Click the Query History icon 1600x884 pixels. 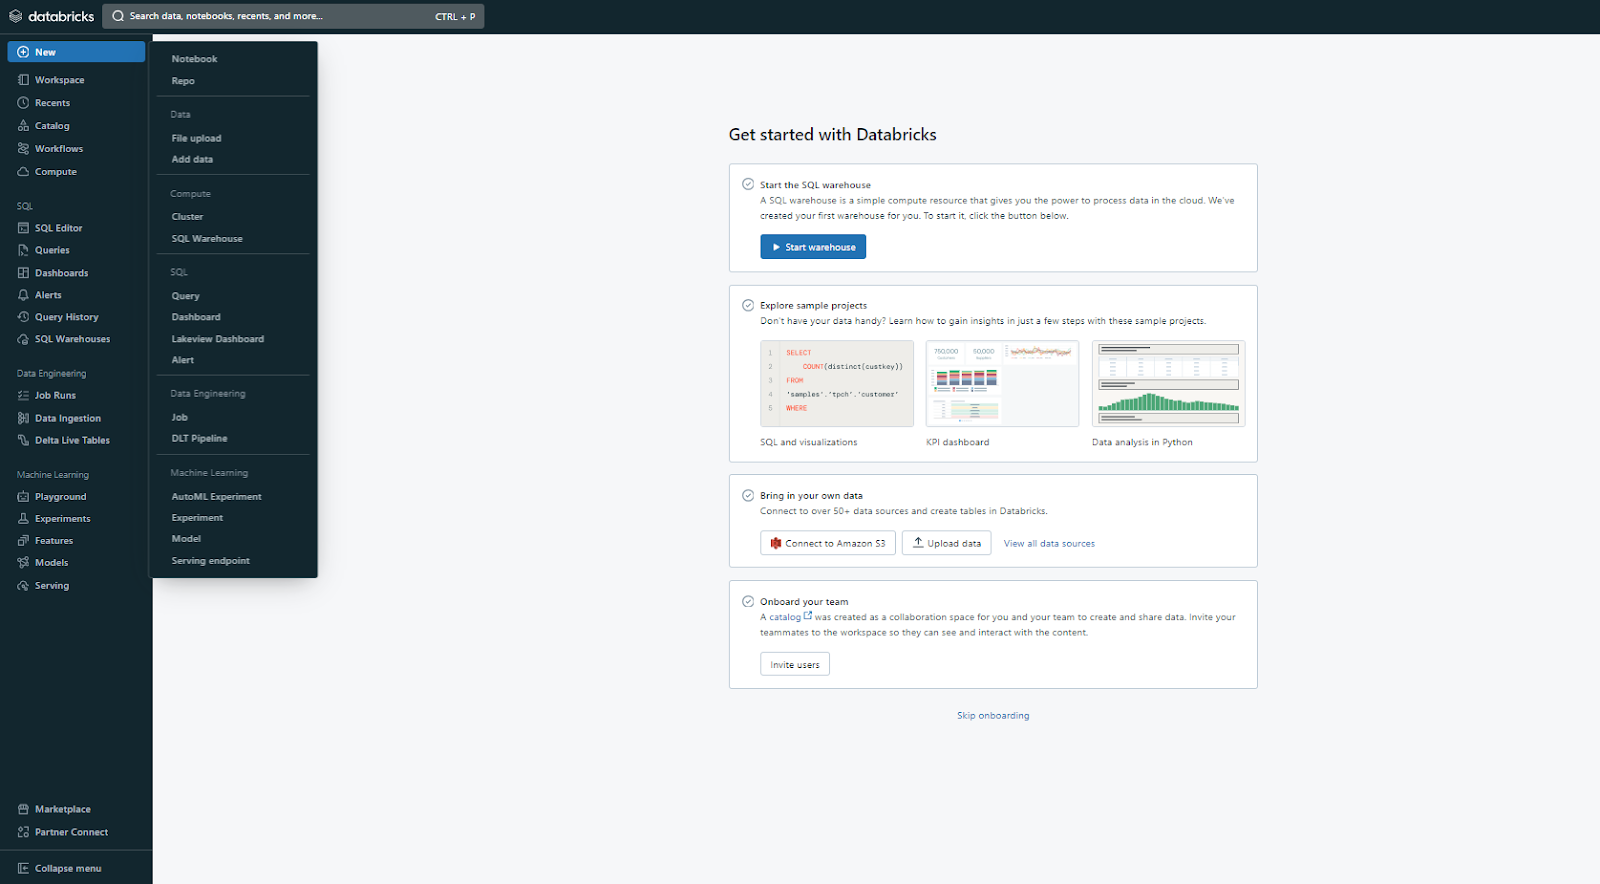coord(23,317)
